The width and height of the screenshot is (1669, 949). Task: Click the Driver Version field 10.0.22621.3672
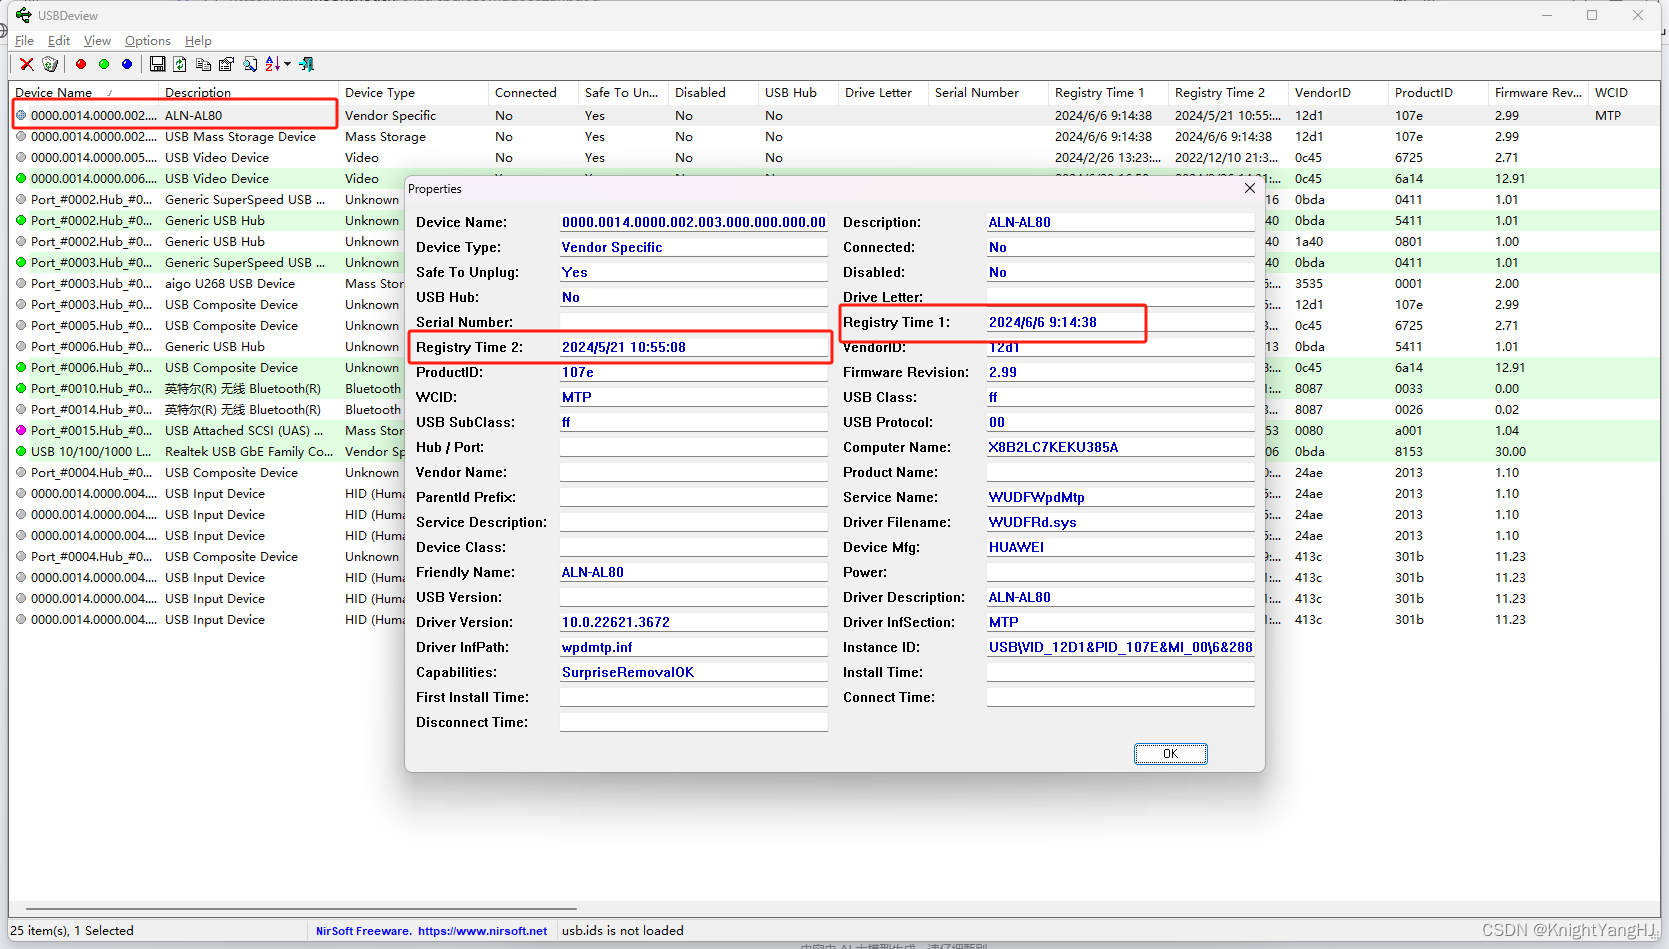click(693, 622)
